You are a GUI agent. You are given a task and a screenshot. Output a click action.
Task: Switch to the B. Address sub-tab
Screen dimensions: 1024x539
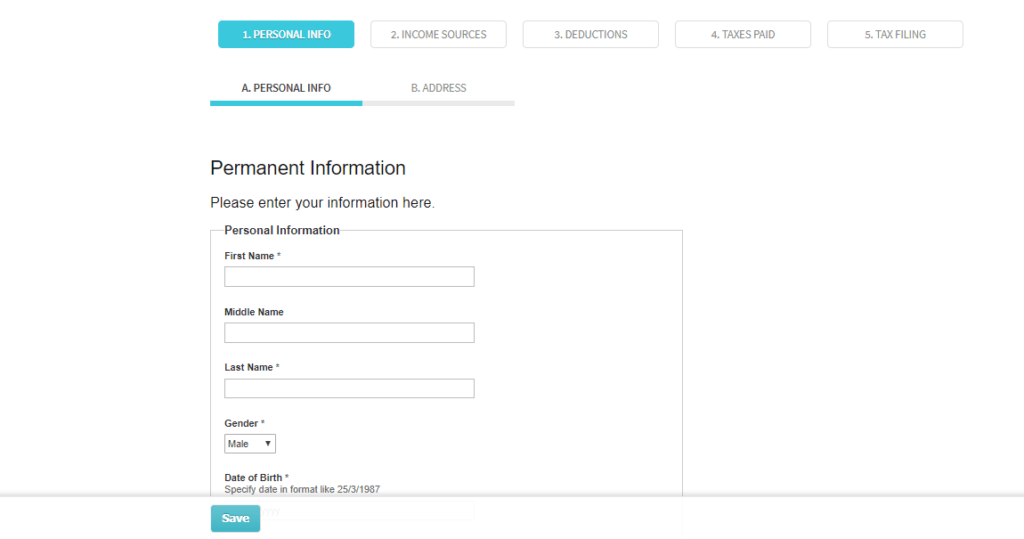pos(438,88)
